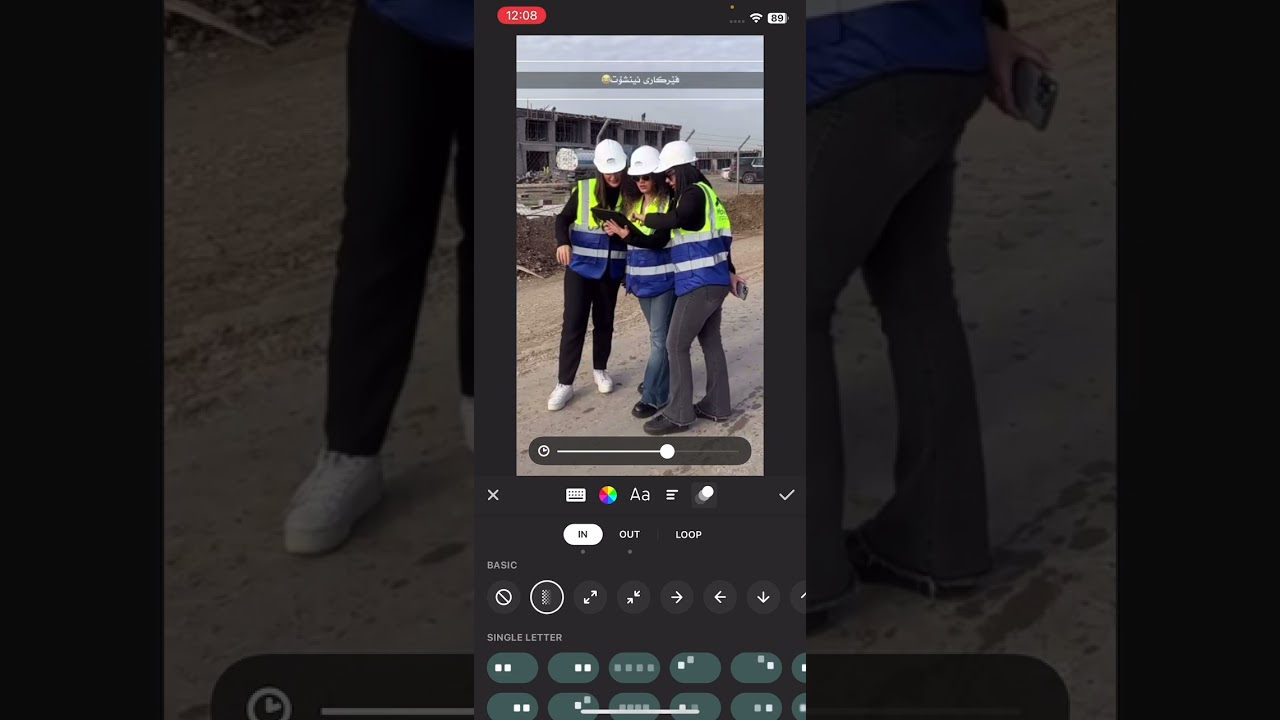The height and width of the screenshot is (720, 1280).
Task: Choose the slide left arrow animation
Action: [x=720, y=597]
